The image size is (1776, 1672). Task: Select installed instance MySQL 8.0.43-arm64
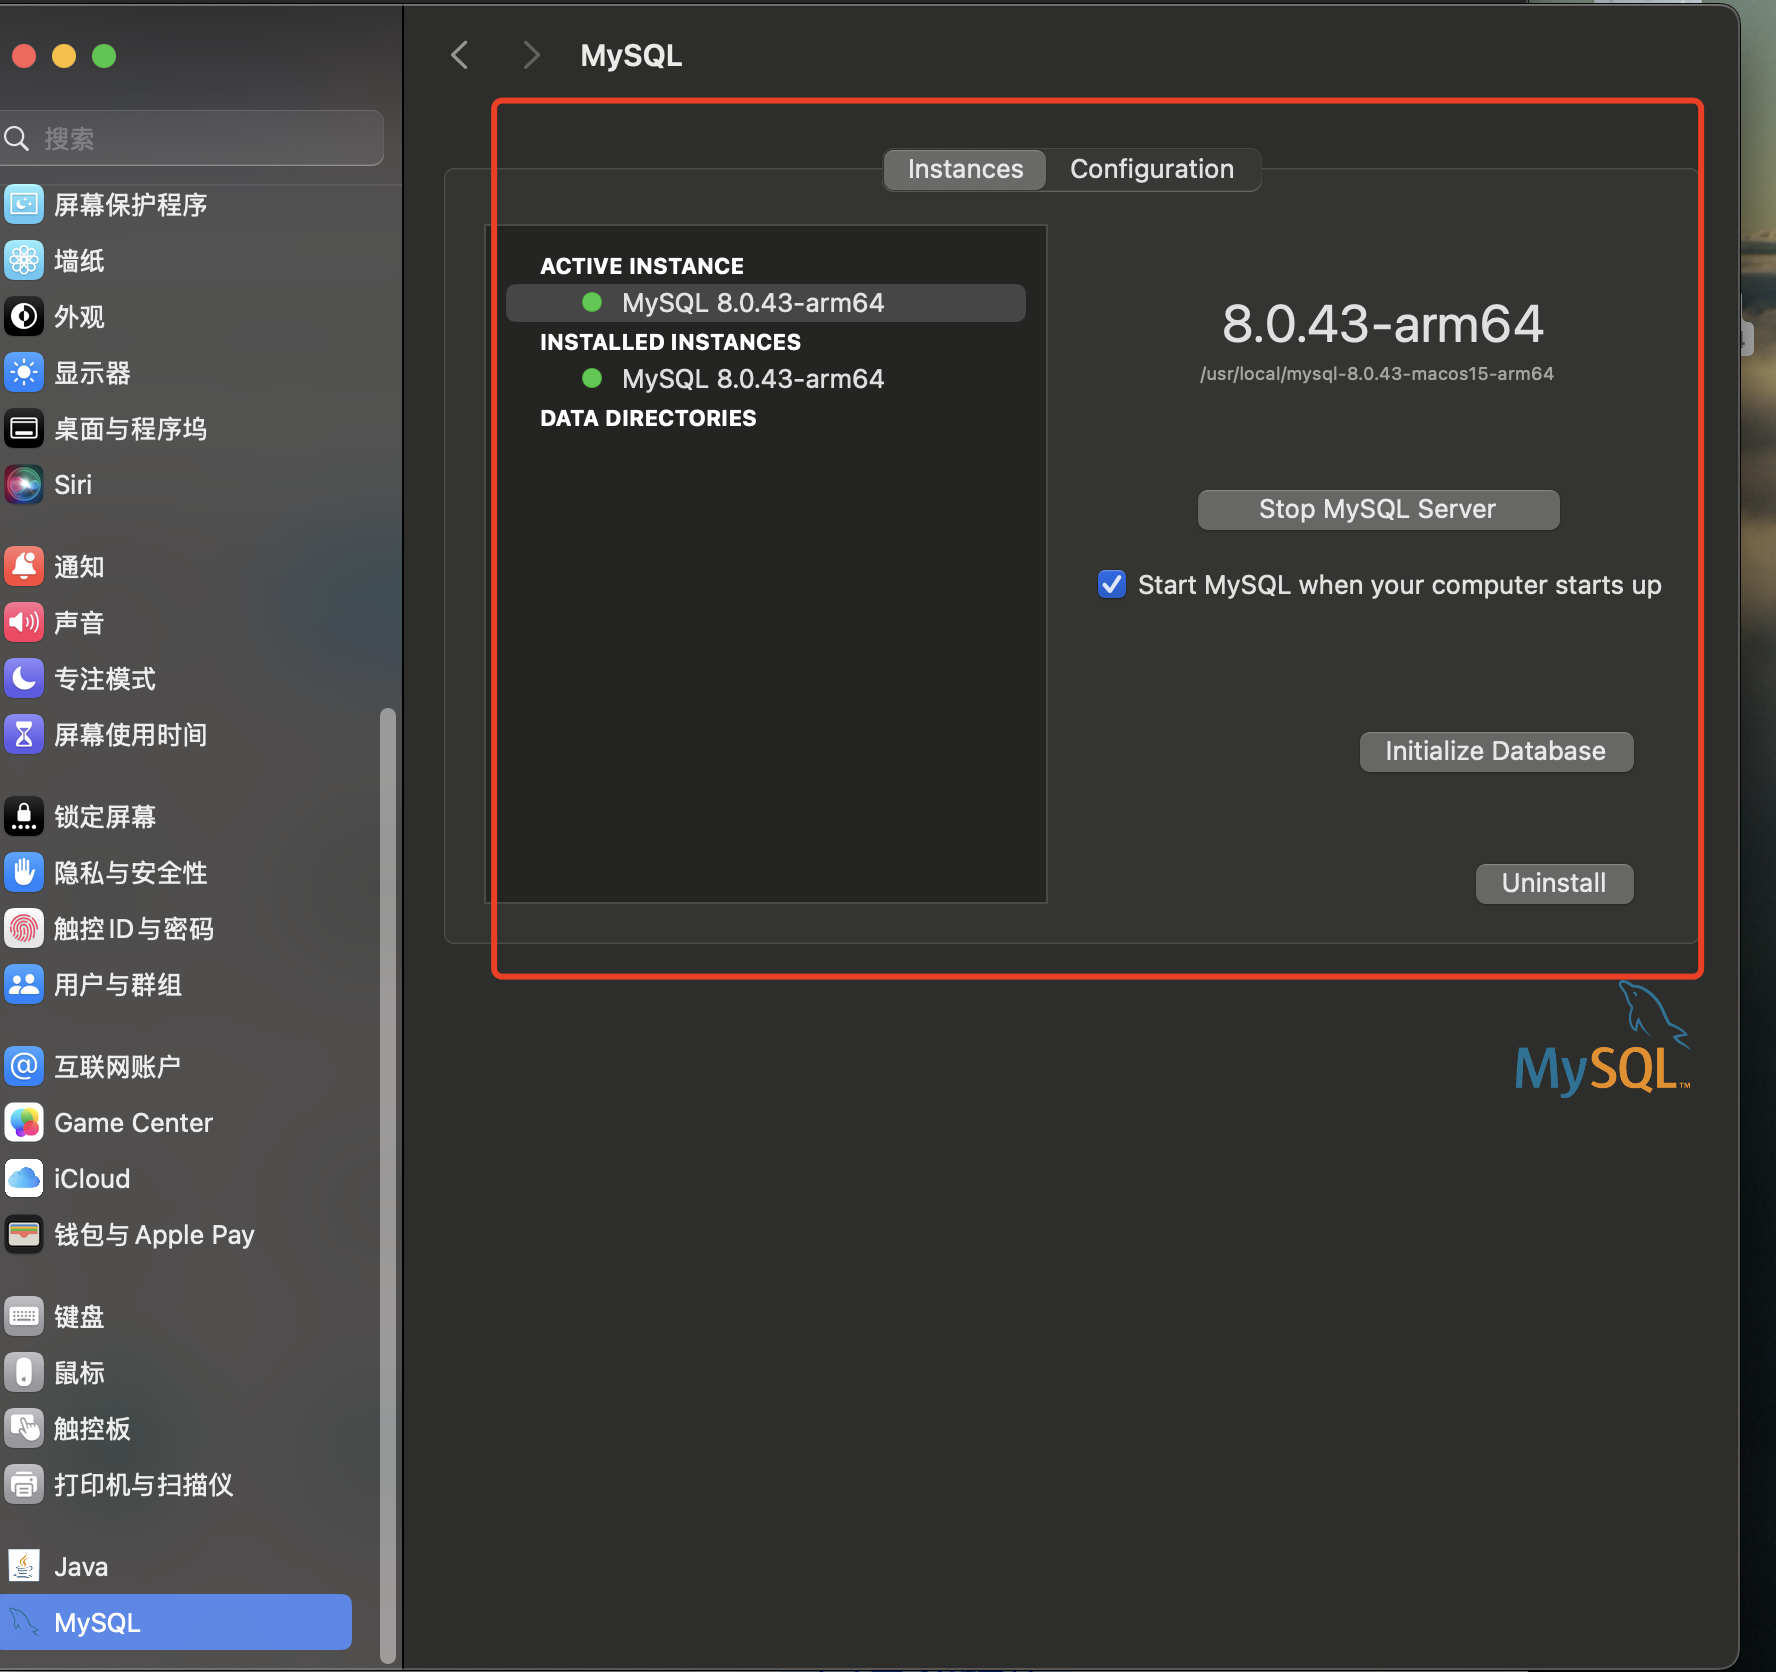tap(766, 379)
